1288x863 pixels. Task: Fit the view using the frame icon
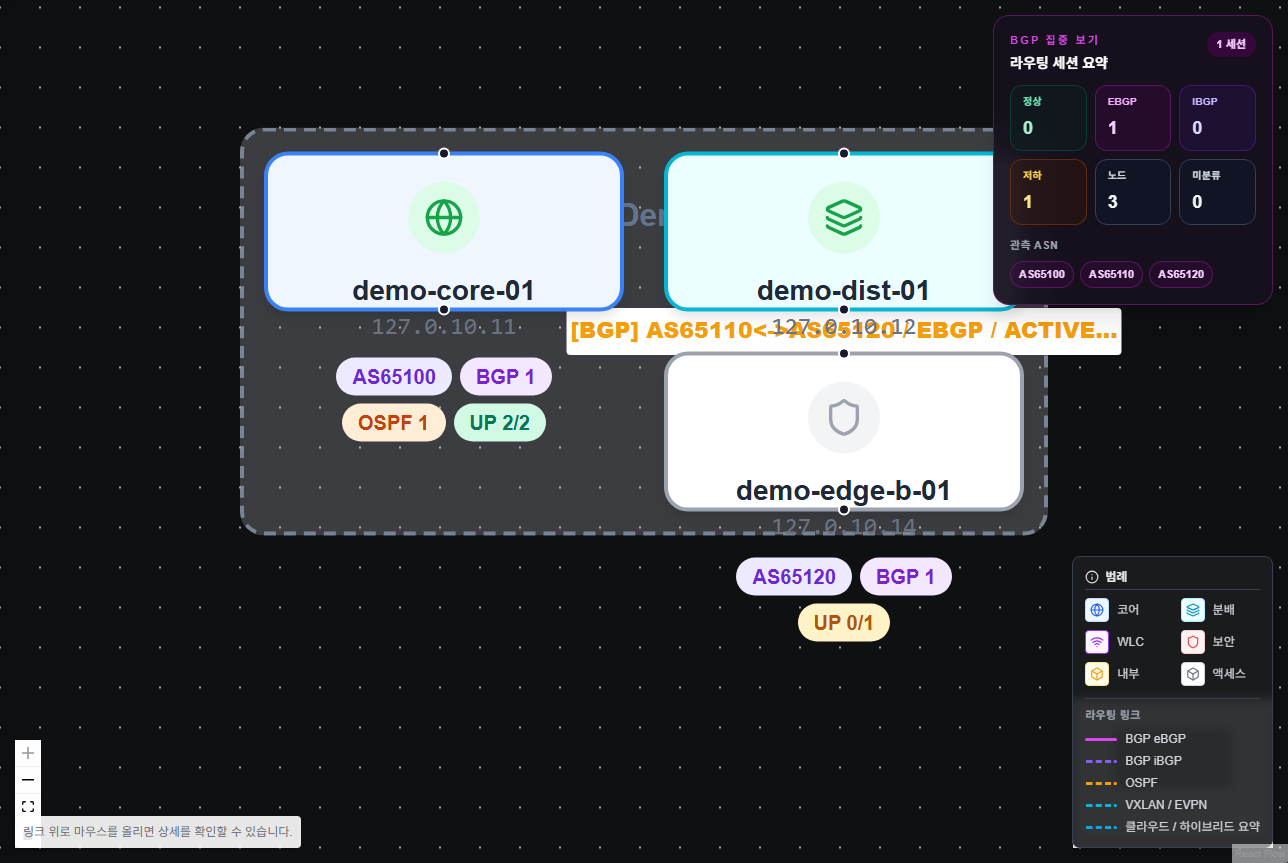(28, 806)
